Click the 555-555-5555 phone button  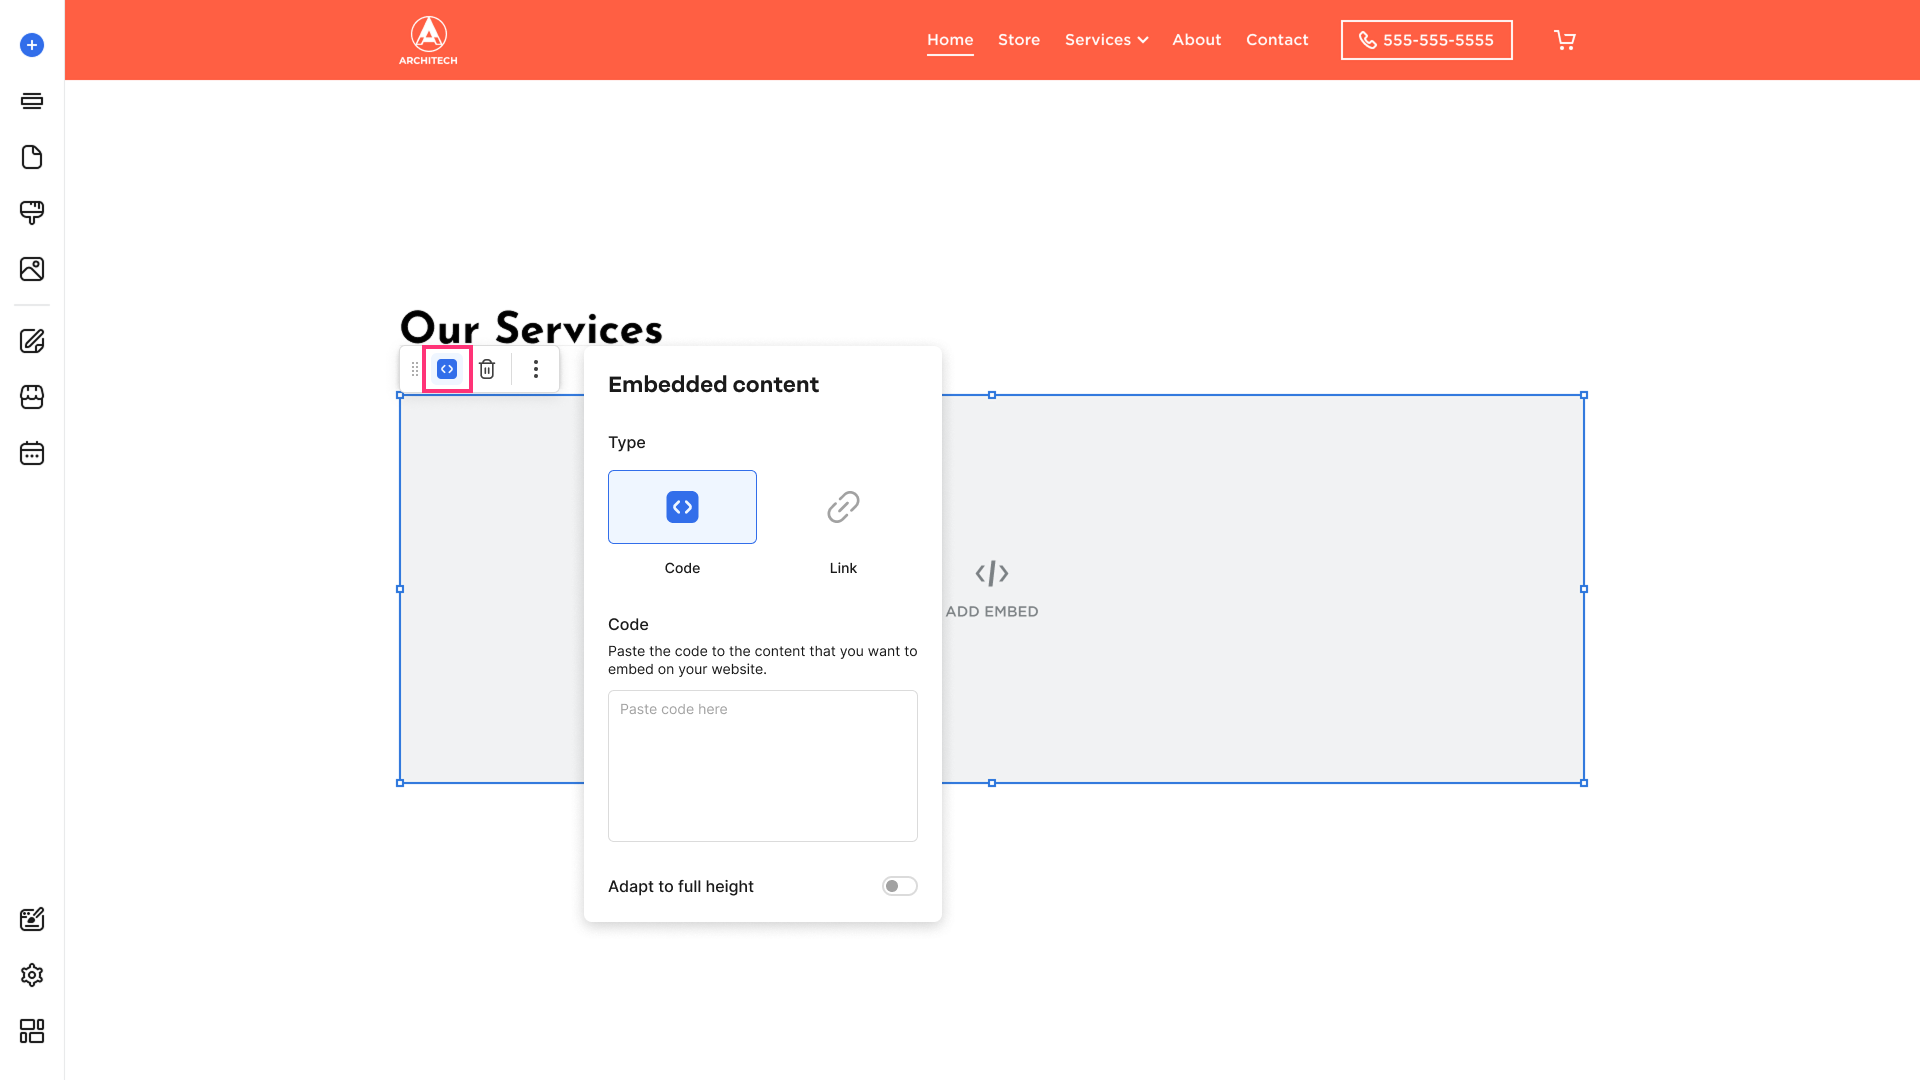pyautogui.click(x=1426, y=40)
